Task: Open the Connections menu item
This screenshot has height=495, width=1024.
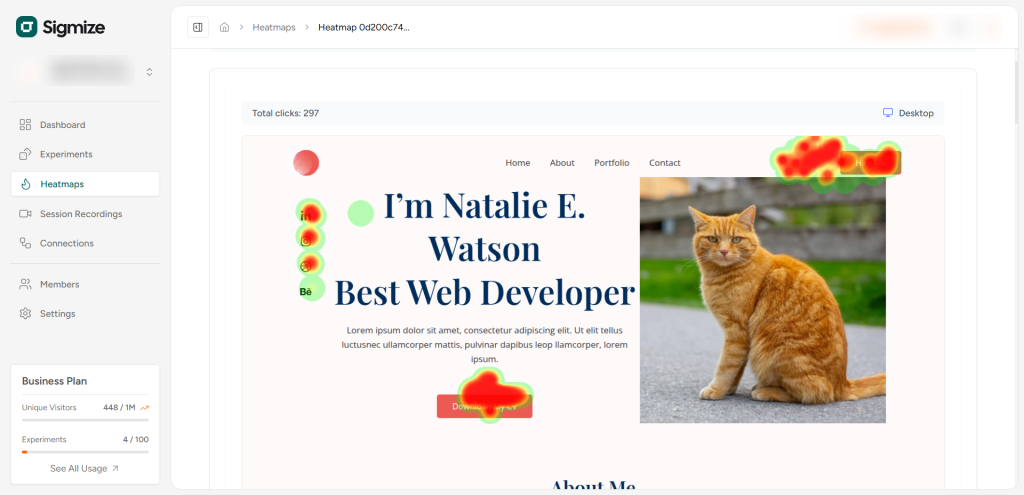Action: (x=85, y=243)
